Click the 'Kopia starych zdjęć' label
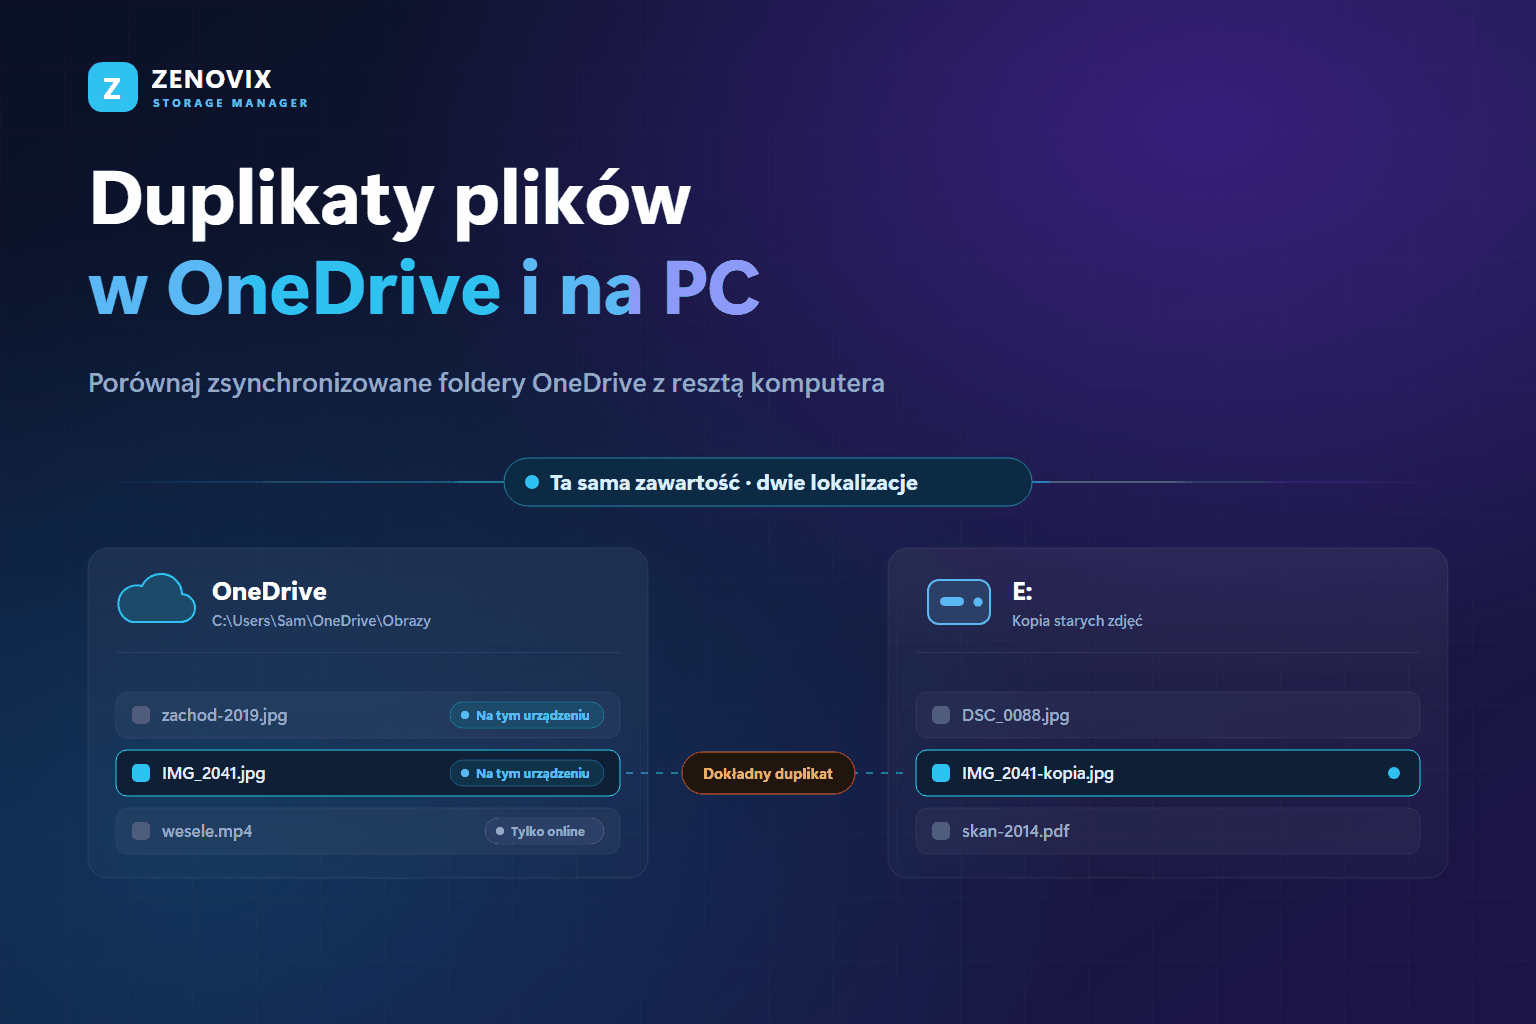 click(x=1077, y=621)
